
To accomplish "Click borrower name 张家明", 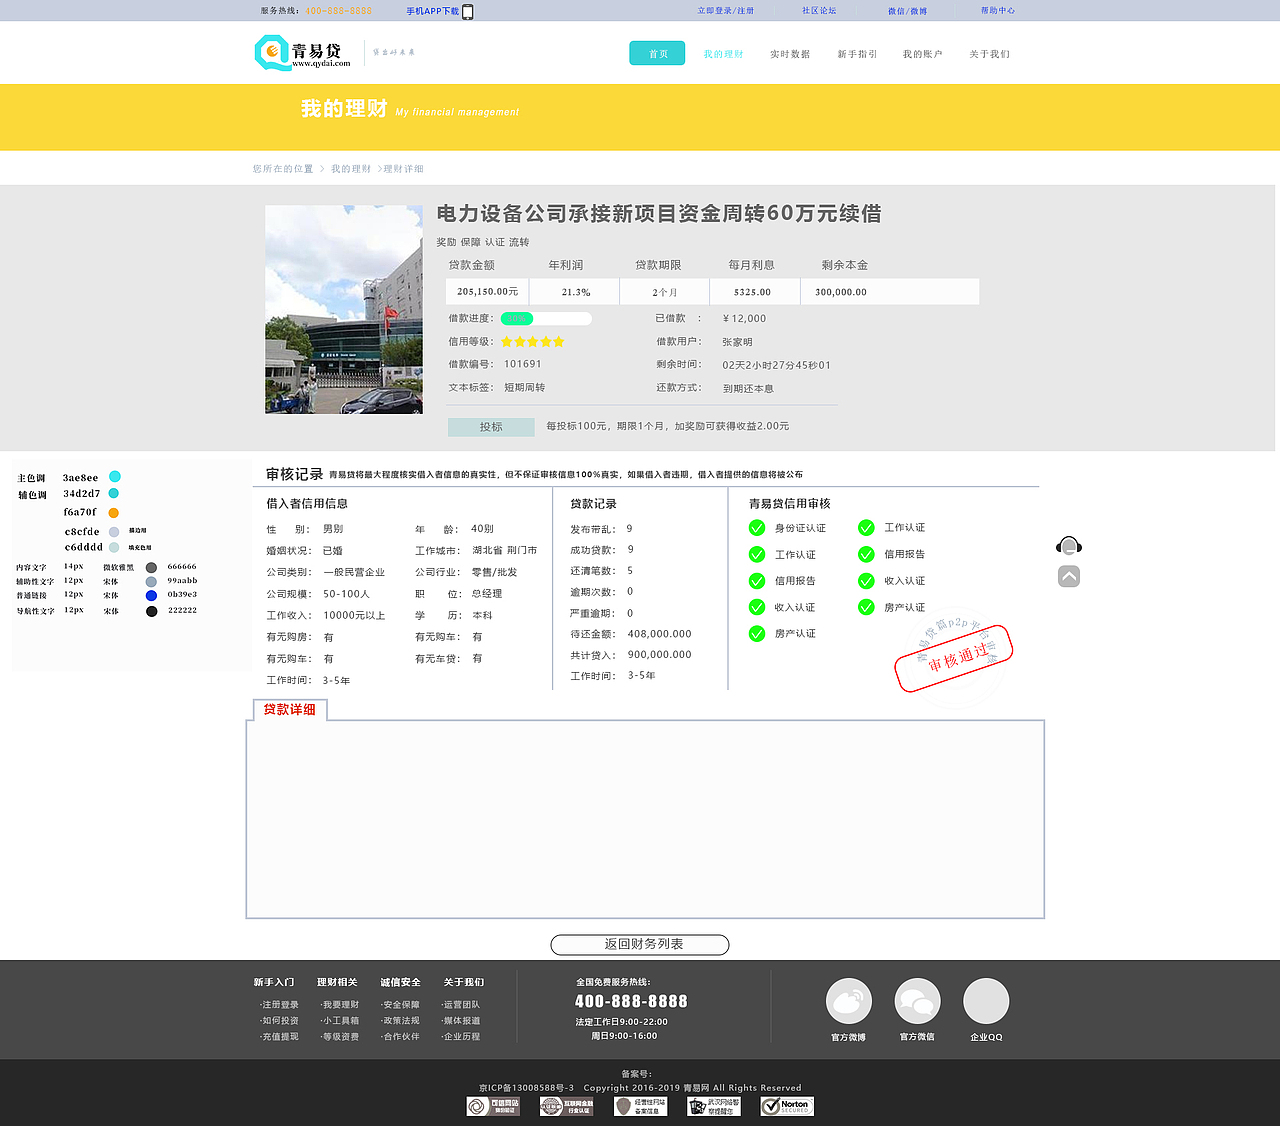I will [x=737, y=342].
